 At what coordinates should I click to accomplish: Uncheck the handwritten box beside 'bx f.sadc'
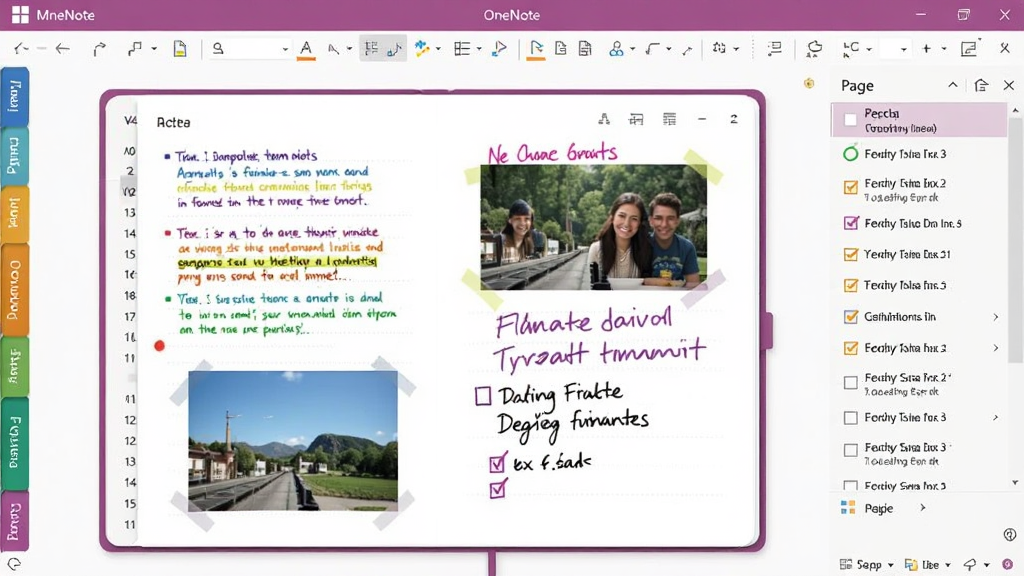pyautogui.click(x=497, y=463)
